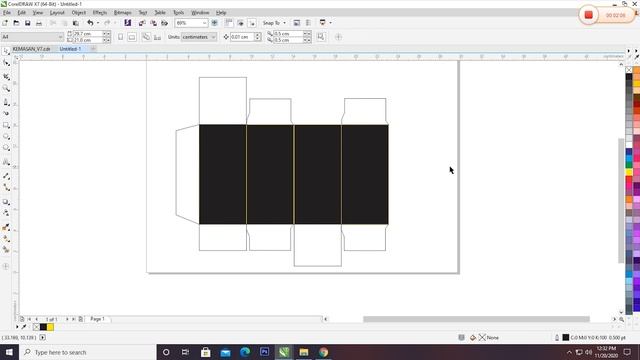Open the Effects menu
The image size is (640, 360).
(x=100, y=13)
